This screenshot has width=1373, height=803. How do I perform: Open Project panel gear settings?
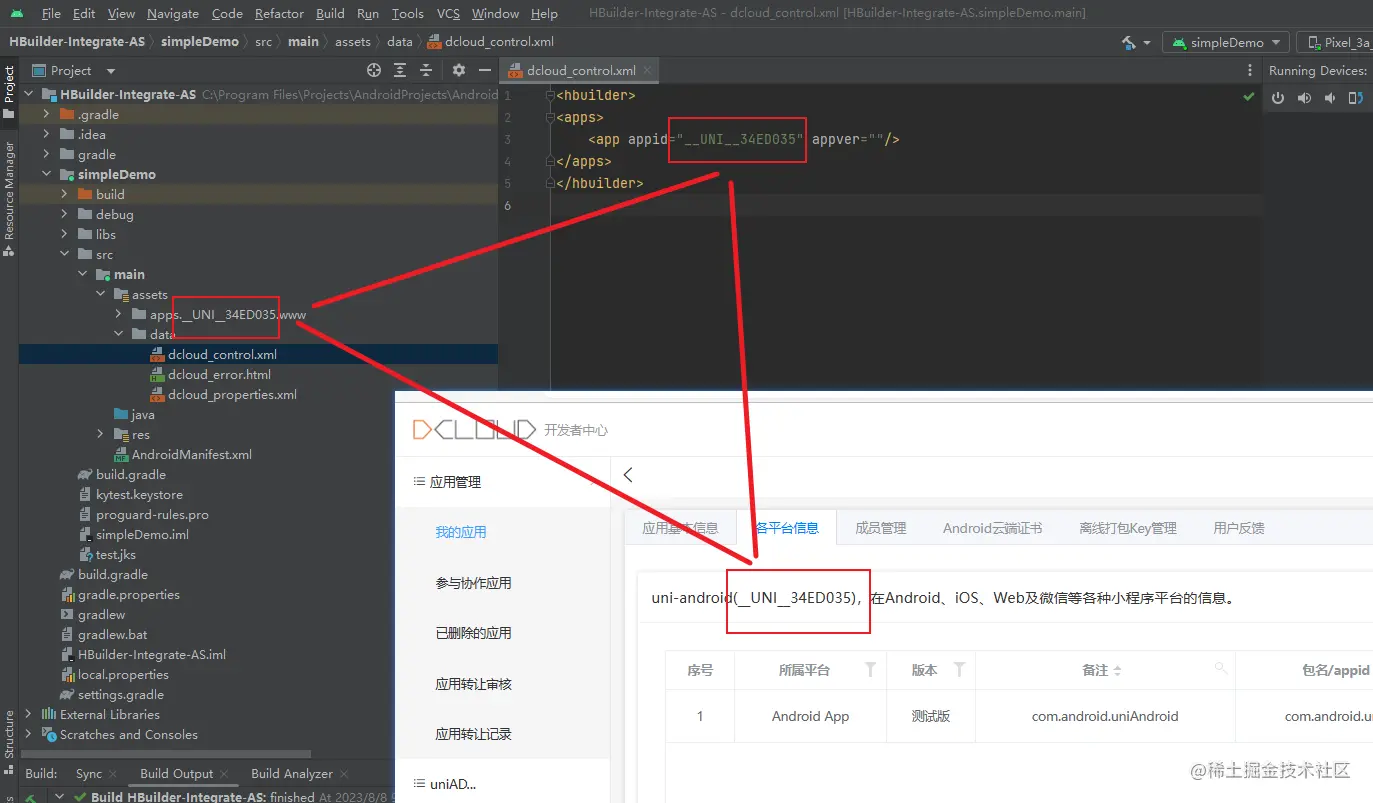point(459,70)
